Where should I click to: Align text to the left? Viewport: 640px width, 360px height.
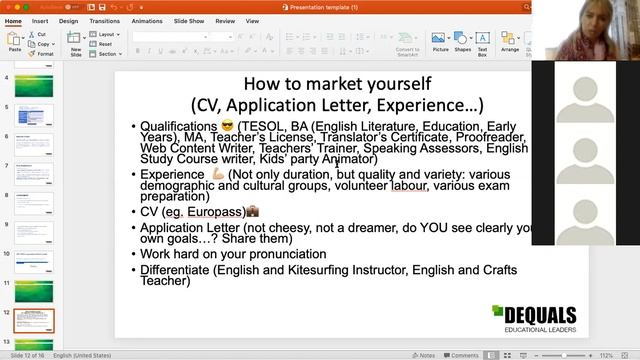click(x=289, y=51)
